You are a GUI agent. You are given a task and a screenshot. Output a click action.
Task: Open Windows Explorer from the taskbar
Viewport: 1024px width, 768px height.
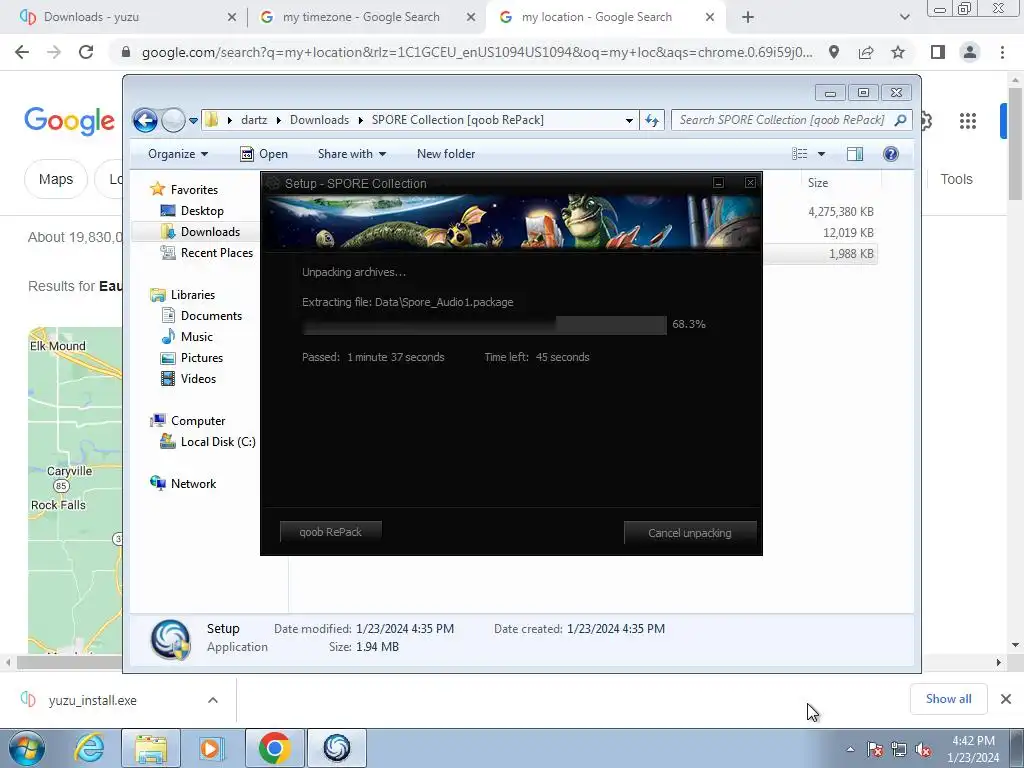pyautogui.click(x=151, y=748)
